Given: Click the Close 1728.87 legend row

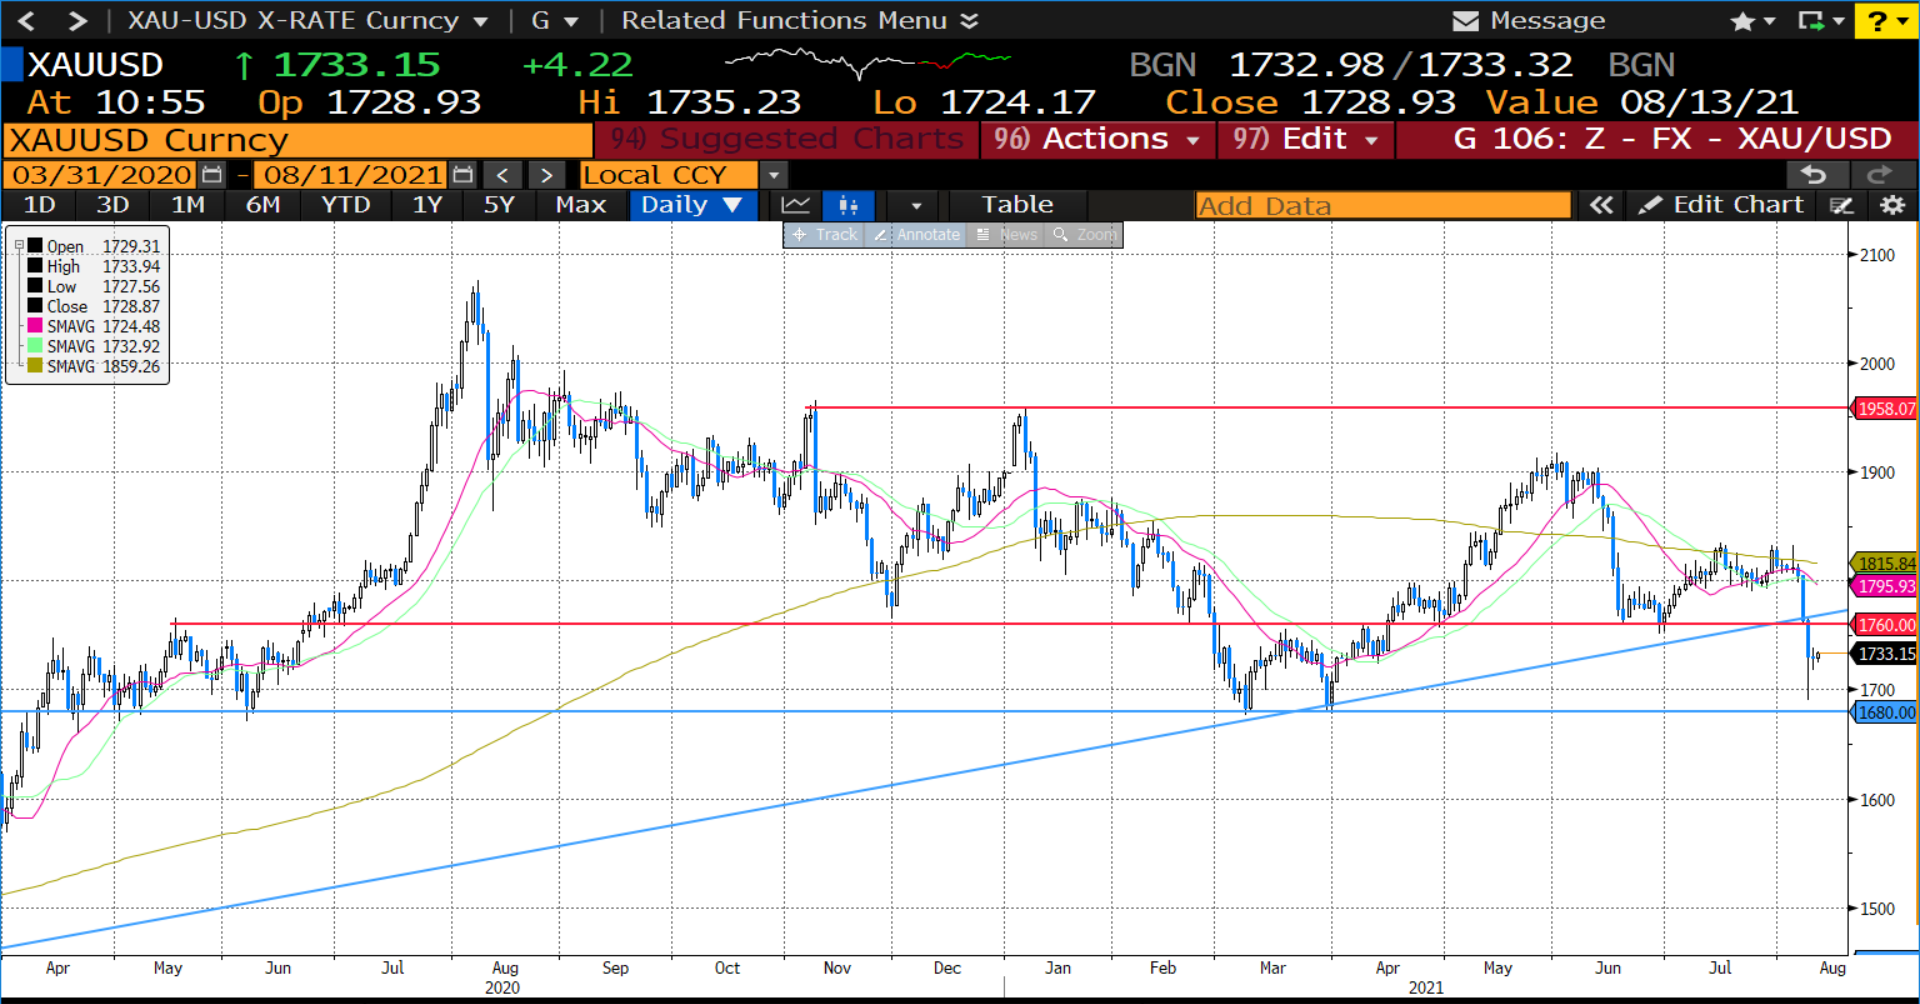Looking at the screenshot, I should [94, 306].
